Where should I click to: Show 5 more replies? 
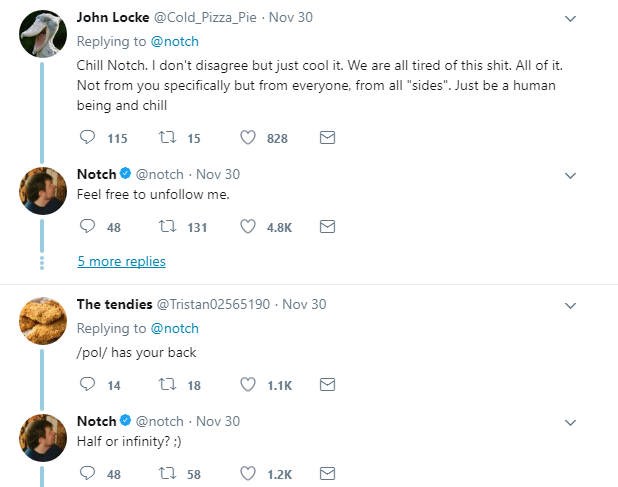[121, 261]
